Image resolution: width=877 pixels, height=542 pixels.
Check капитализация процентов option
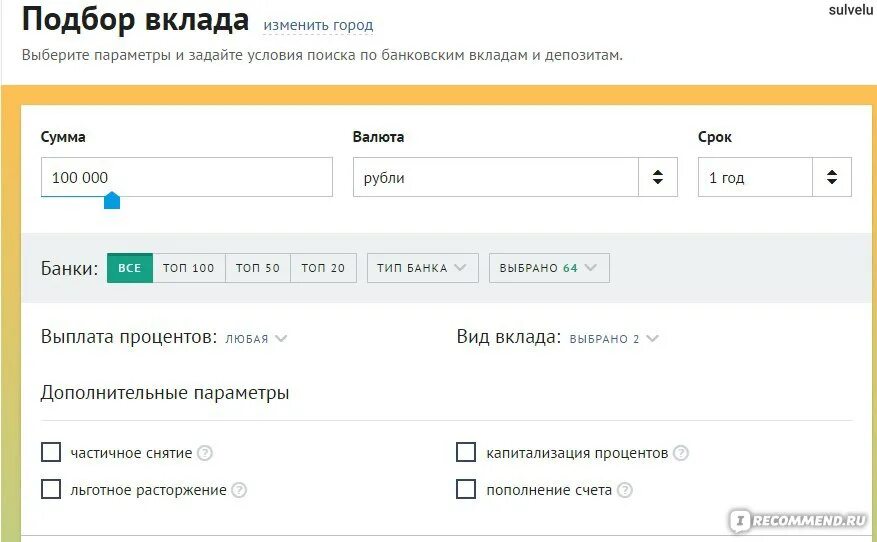pyautogui.click(x=466, y=452)
